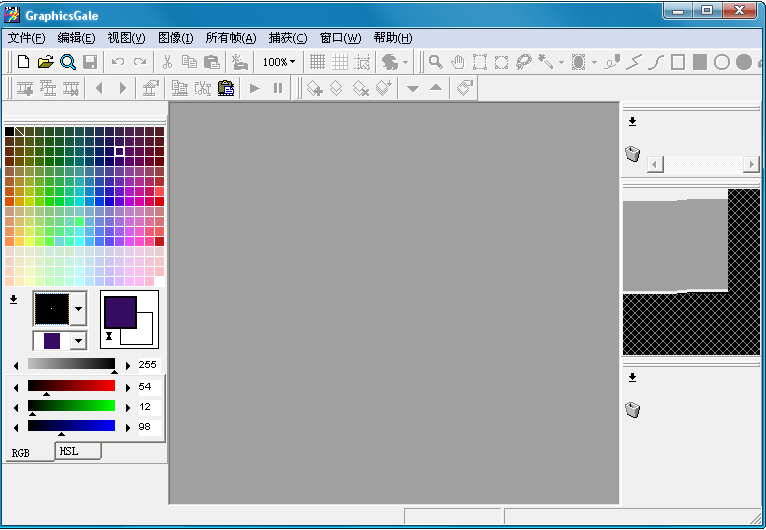766x530 pixels.
Task: Switch to the HSL tab
Action: point(78,451)
